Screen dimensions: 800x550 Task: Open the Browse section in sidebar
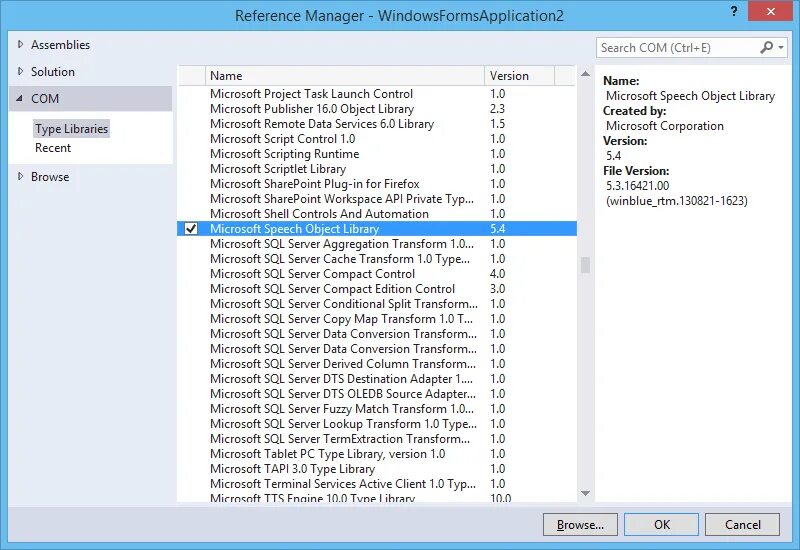tap(50, 177)
